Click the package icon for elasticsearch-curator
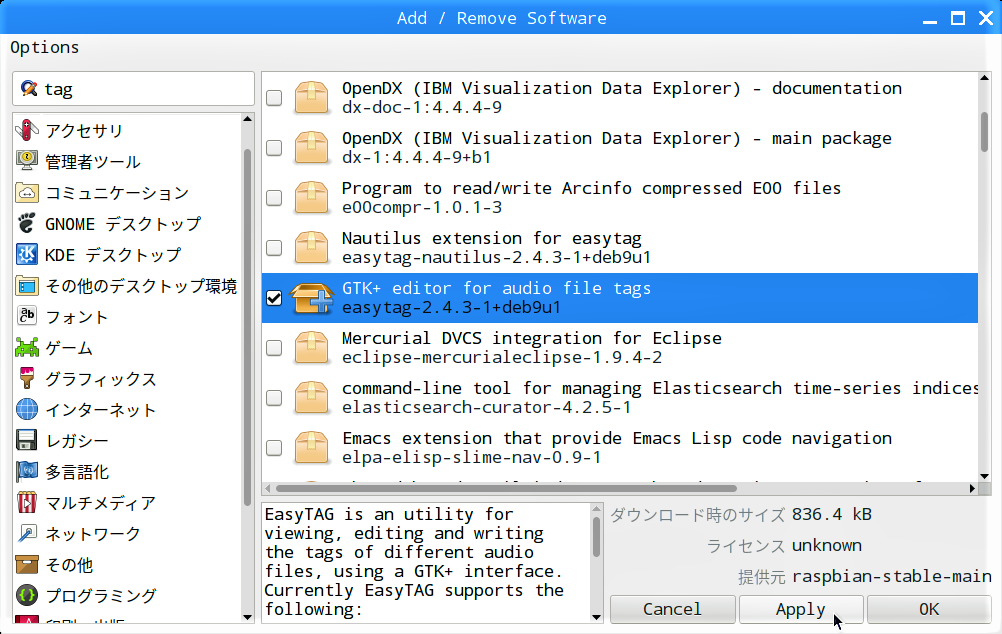Image resolution: width=1002 pixels, height=634 pixels. click(x=311, y=398)
